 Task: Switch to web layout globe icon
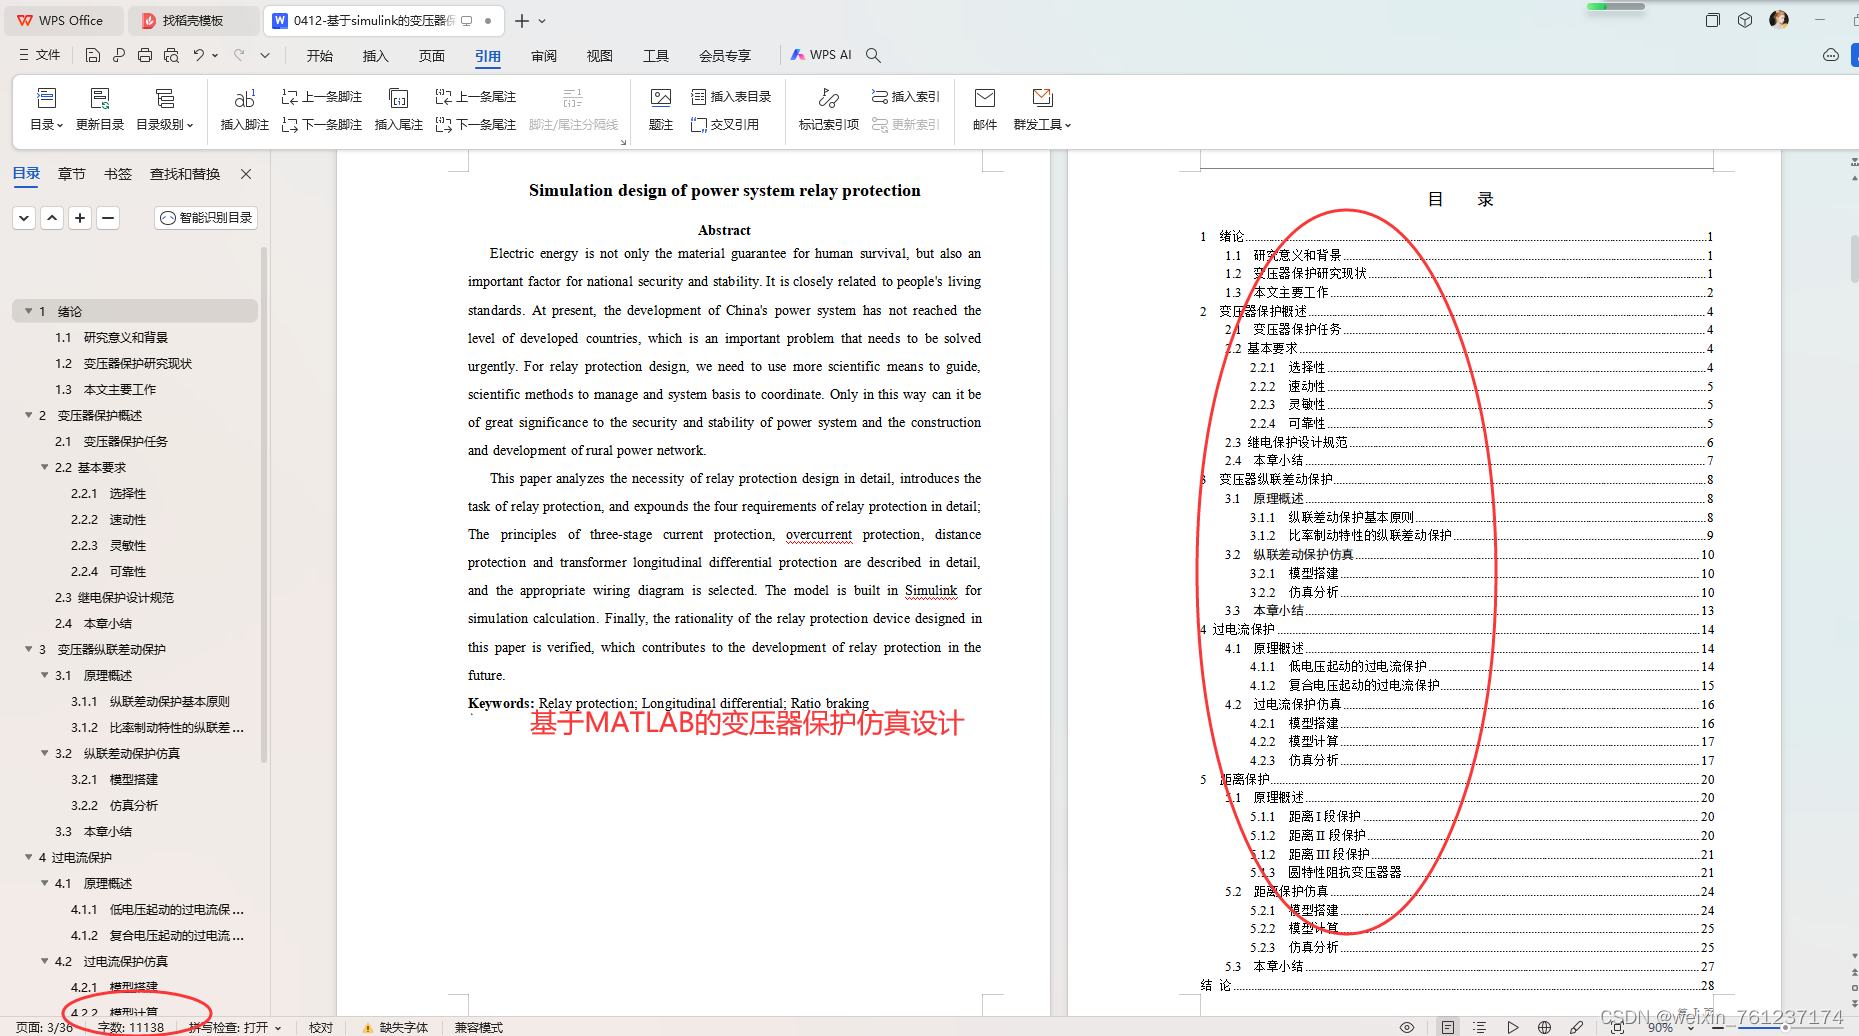pos(1545,1027)
